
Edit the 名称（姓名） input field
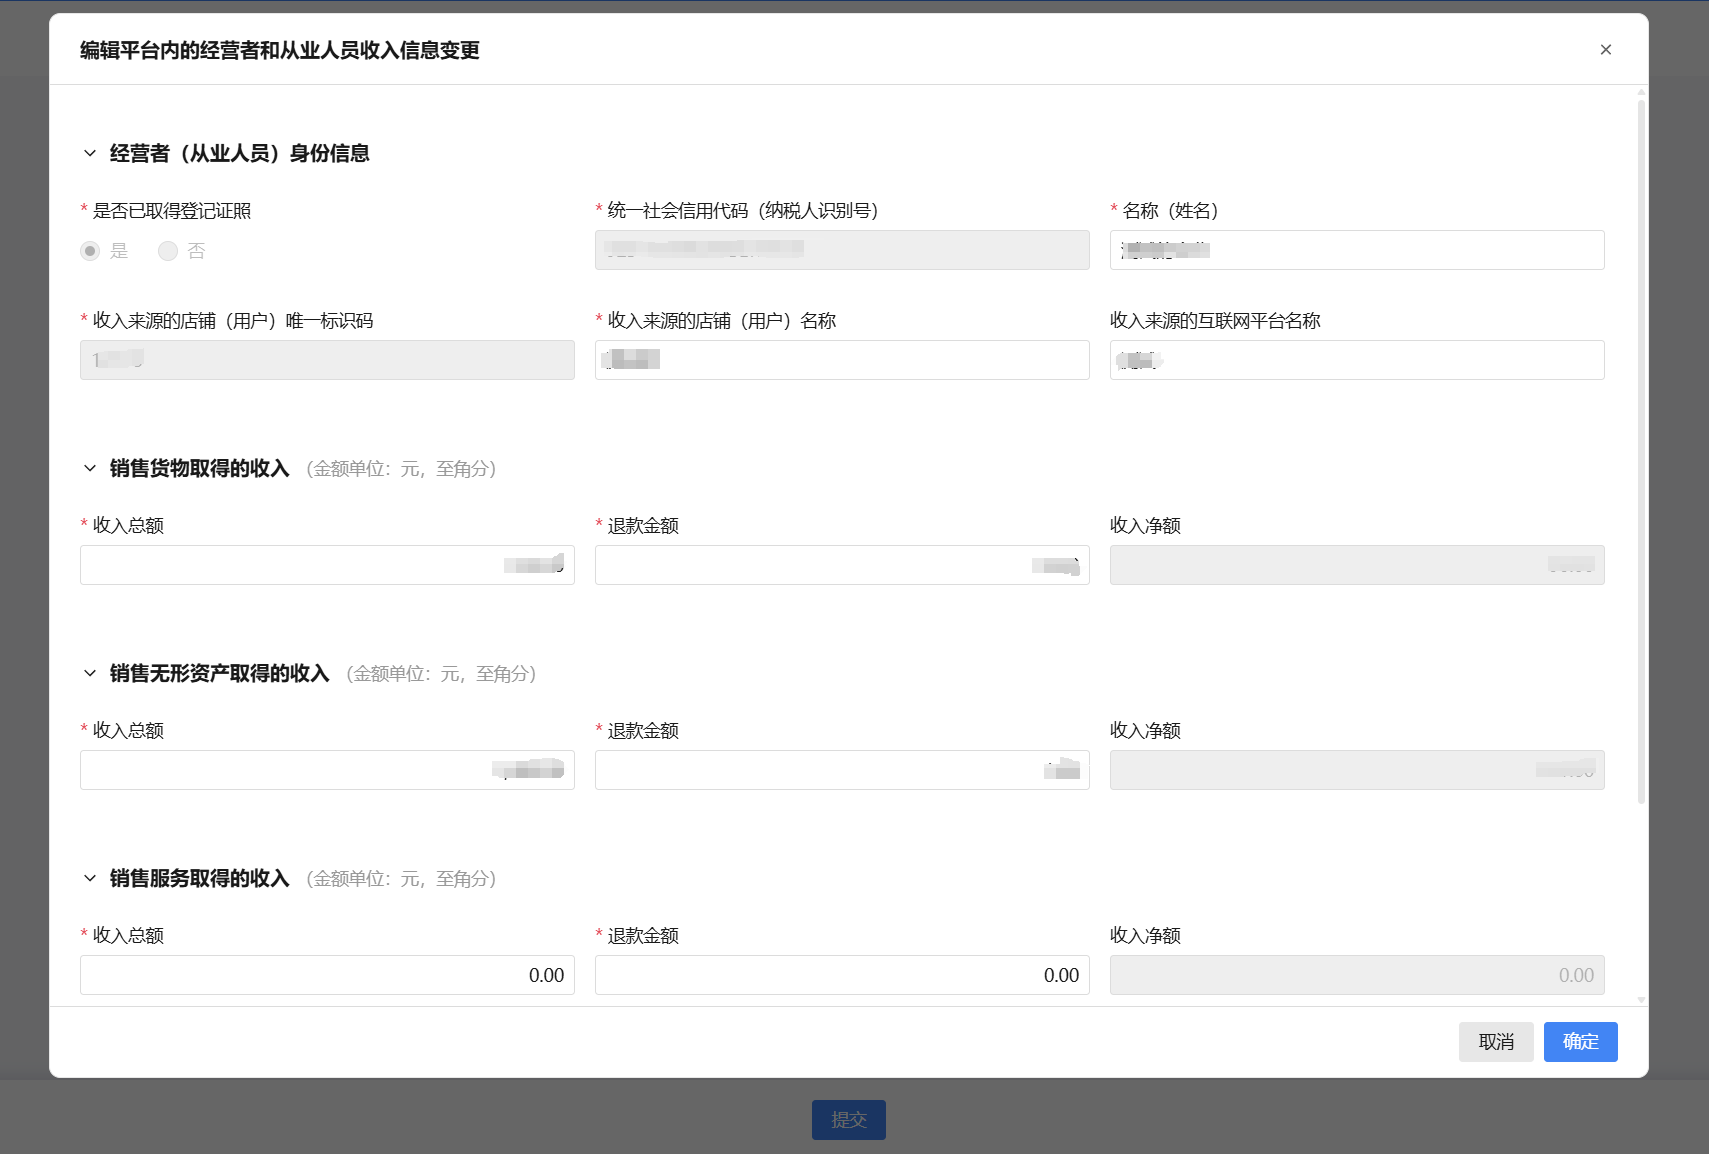pos(1357,250)
